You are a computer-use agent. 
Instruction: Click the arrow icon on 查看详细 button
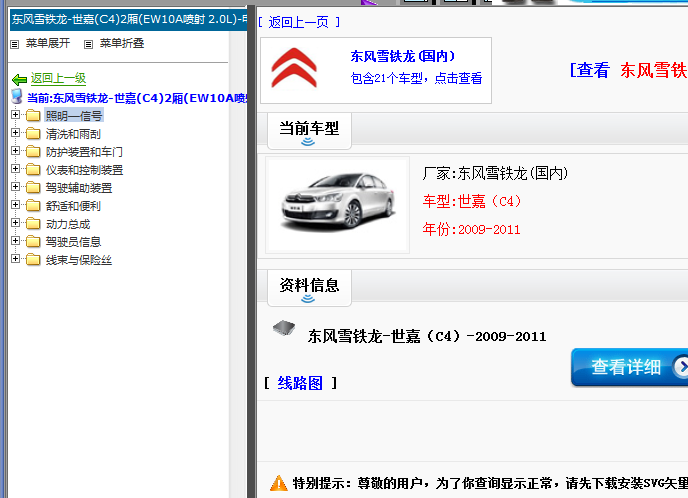(681, 367)
